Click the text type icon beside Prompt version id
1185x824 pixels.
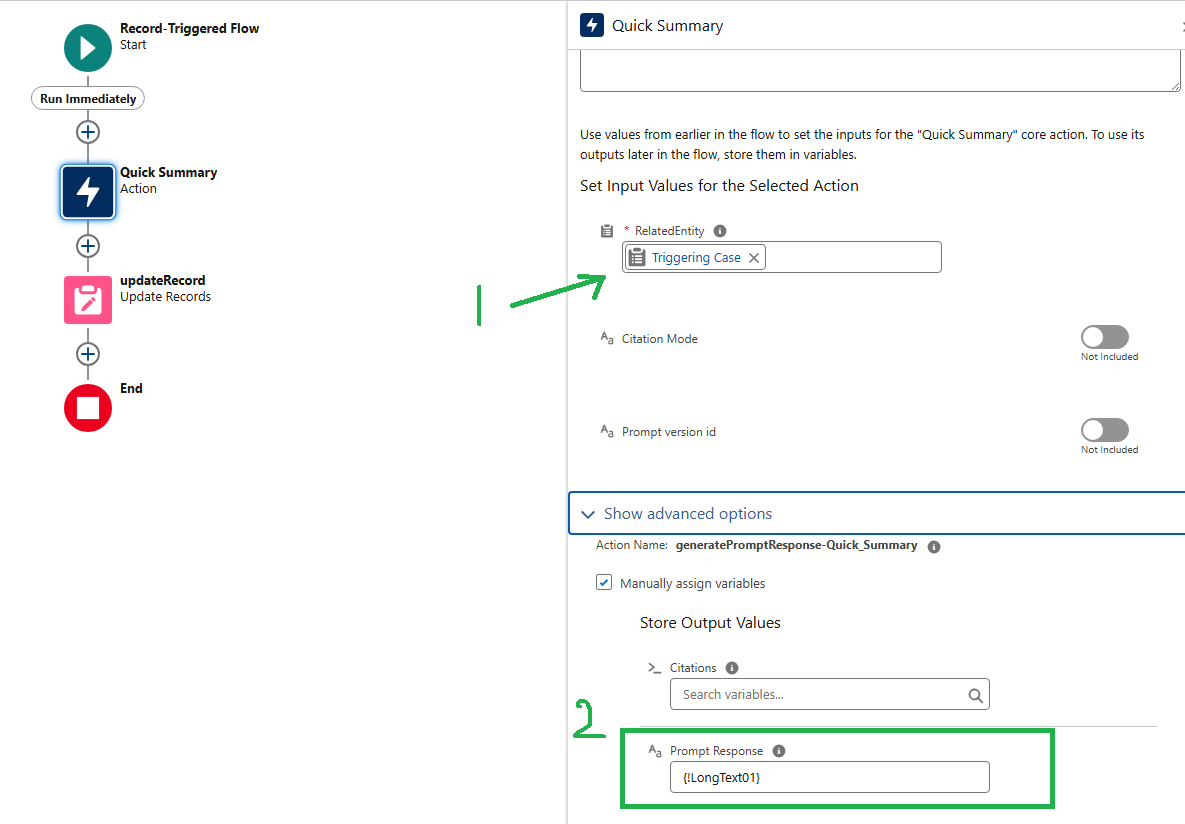tap(607, 431)
